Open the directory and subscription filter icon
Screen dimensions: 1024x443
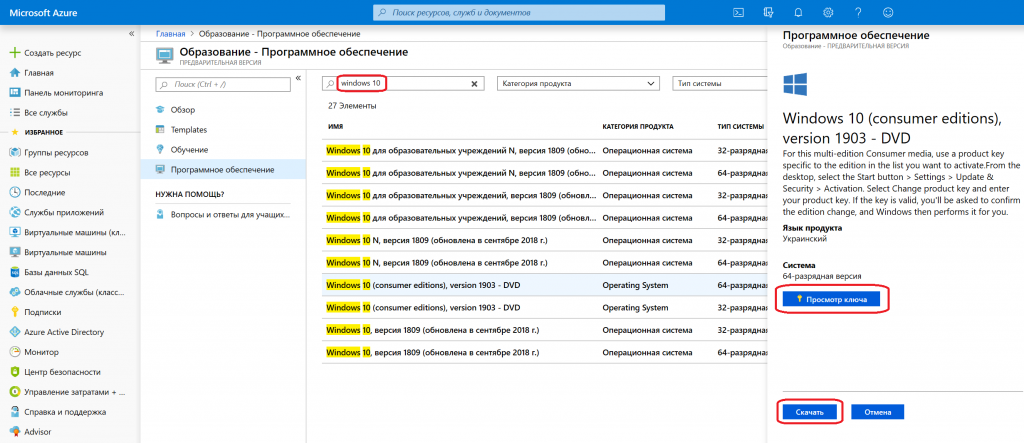pos(769,12)
